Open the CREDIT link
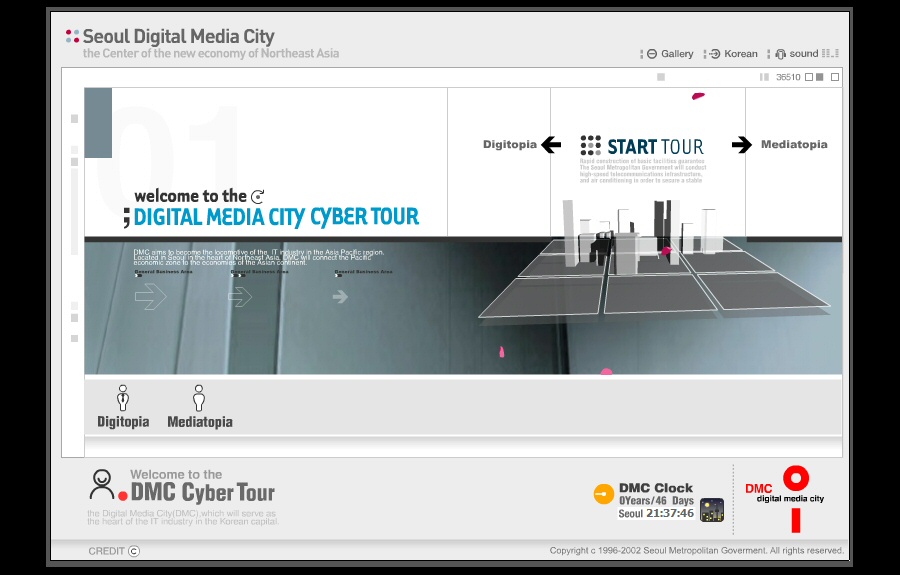The height and width of the screenshot is (575, 900). pyautogui.click(x=114, y=551)
